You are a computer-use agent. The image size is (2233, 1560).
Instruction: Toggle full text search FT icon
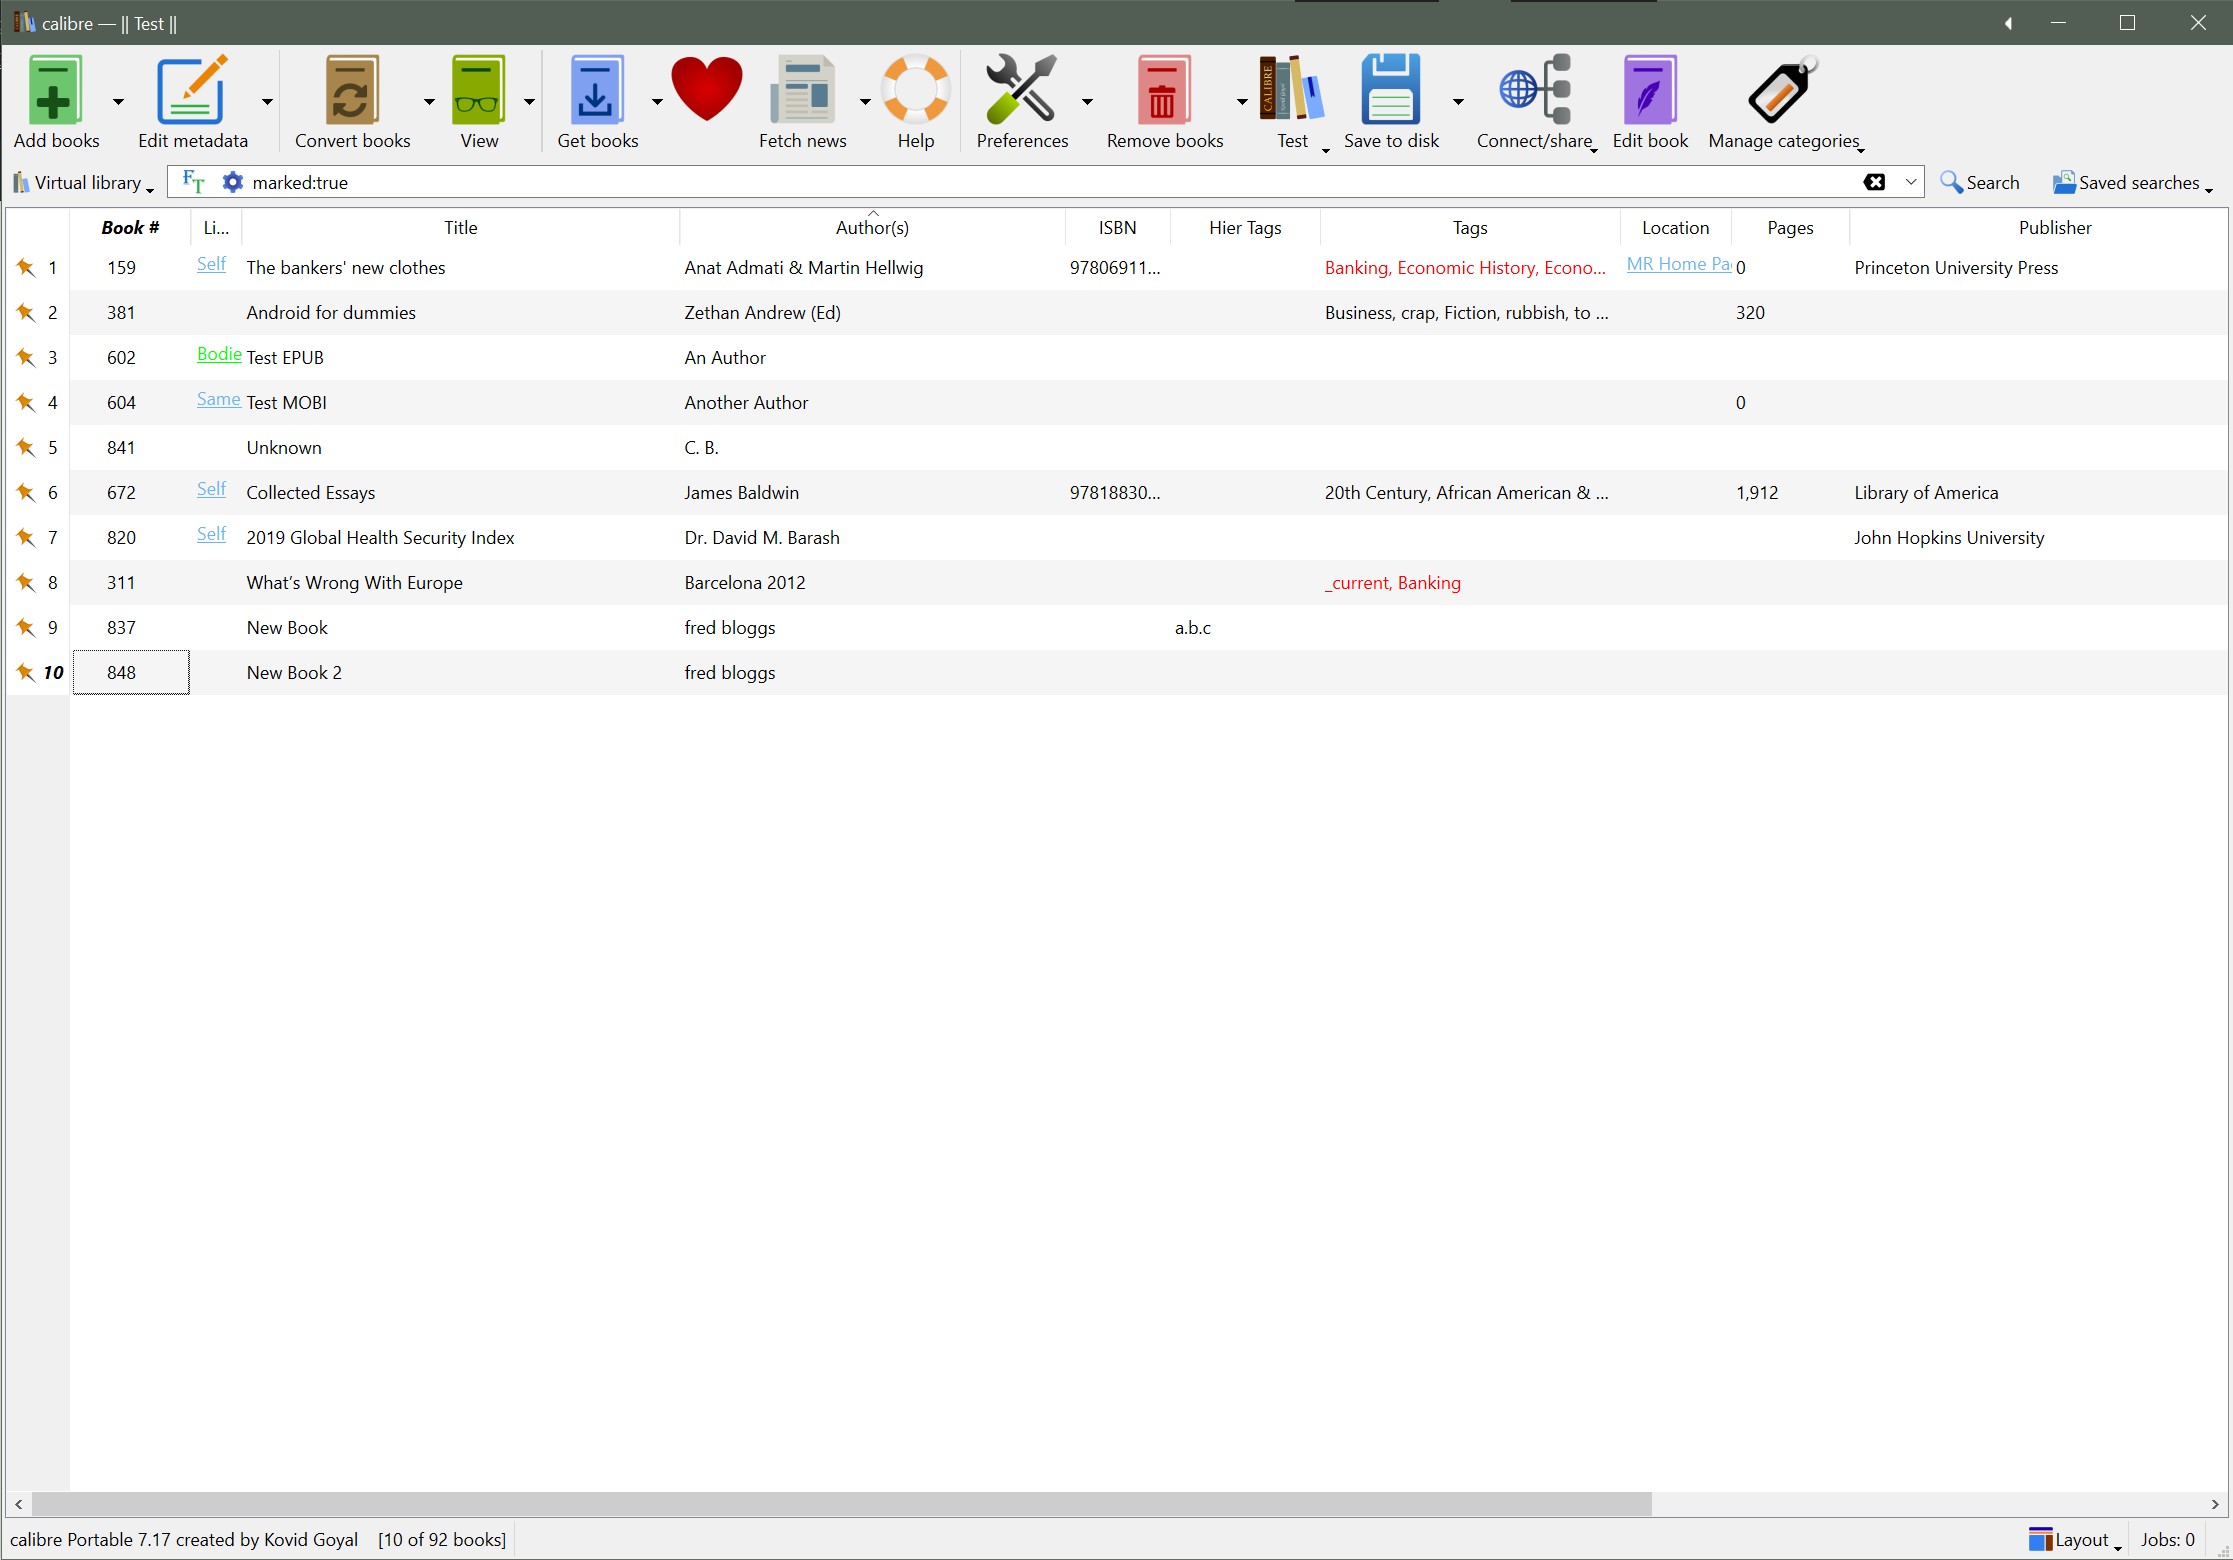193,182
